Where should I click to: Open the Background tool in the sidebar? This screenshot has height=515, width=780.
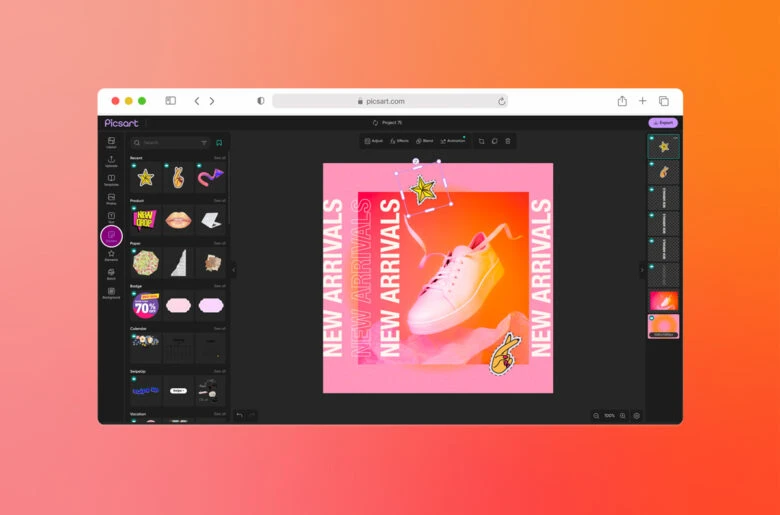[x=111, y=292]
